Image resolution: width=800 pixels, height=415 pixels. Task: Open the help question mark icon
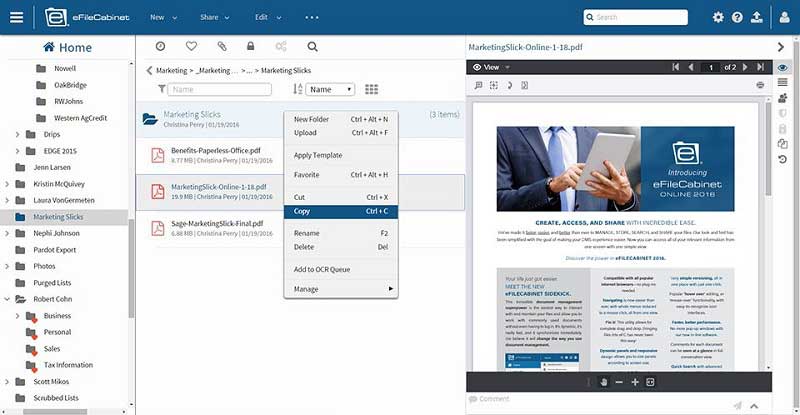point(737,17)
